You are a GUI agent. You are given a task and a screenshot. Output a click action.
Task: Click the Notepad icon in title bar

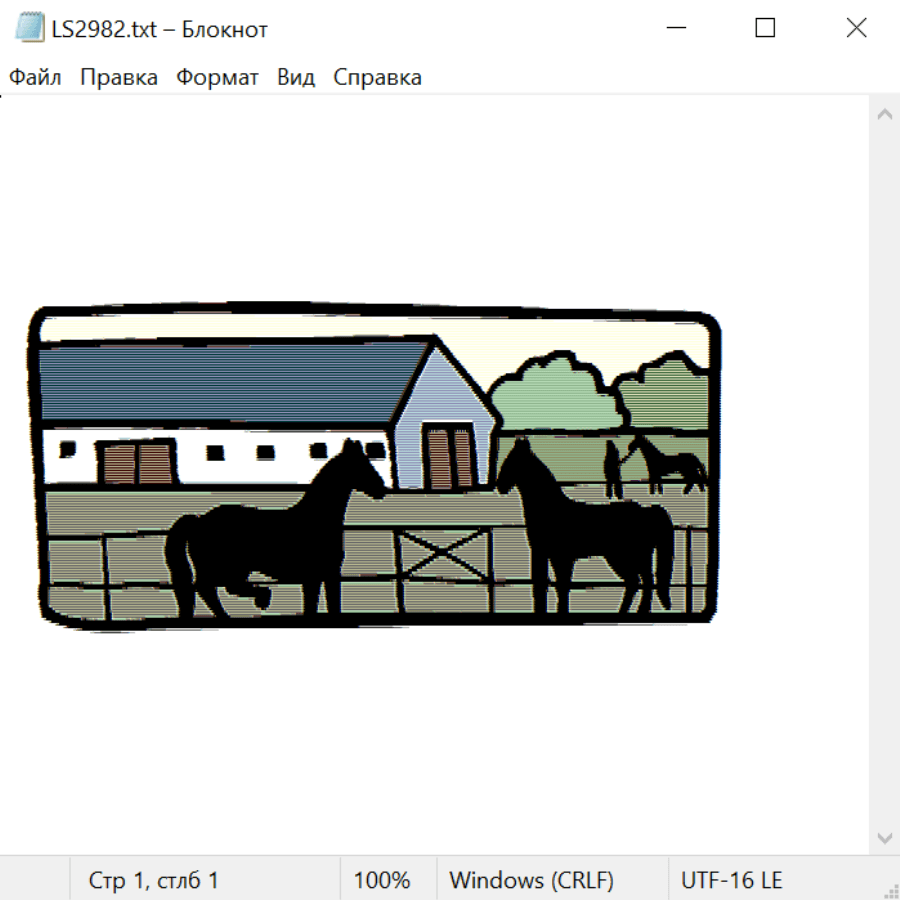click(29, 27)
